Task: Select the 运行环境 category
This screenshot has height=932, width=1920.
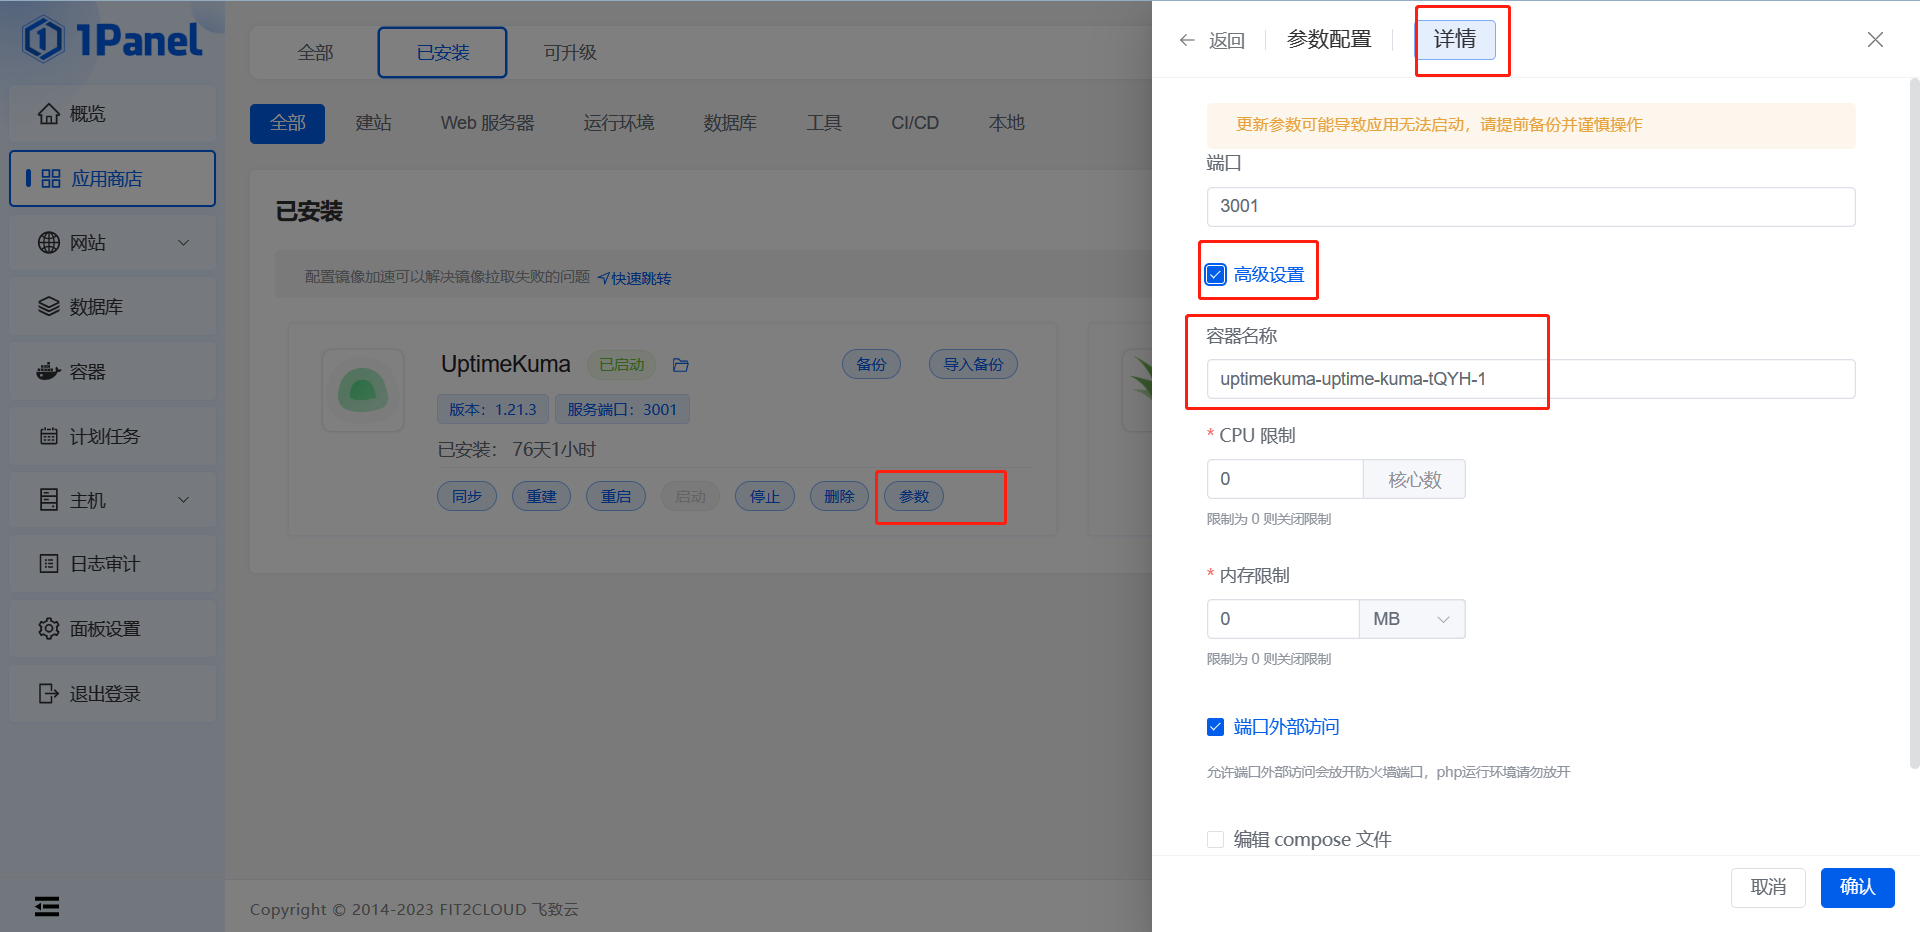Action: coord(619,124)
